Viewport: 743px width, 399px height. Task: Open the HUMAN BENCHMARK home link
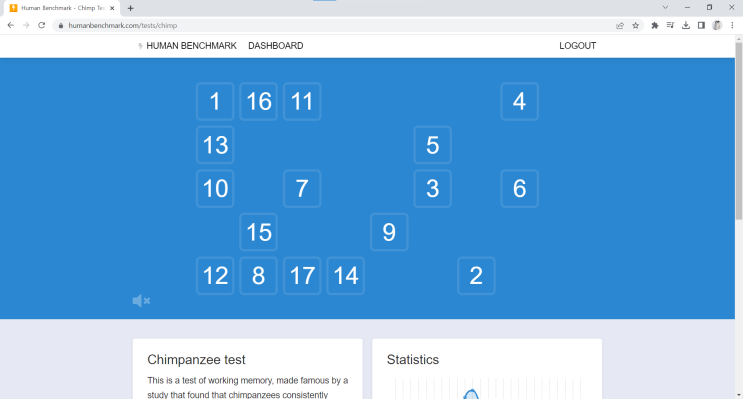point(191,46)
